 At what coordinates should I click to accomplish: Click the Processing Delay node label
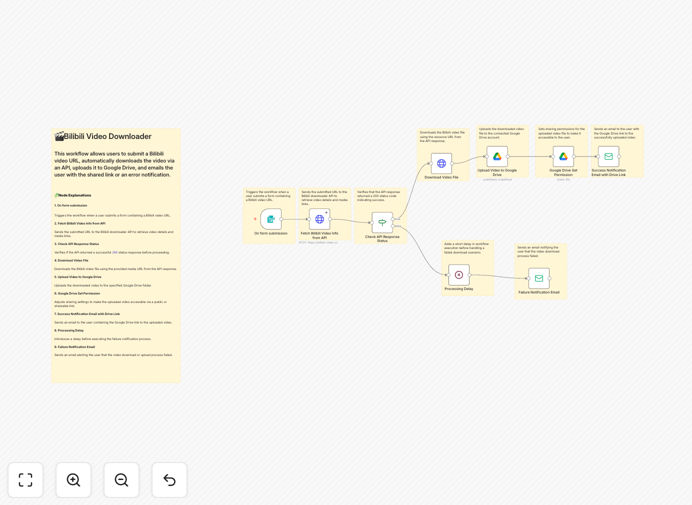click(x=459, y=289)
